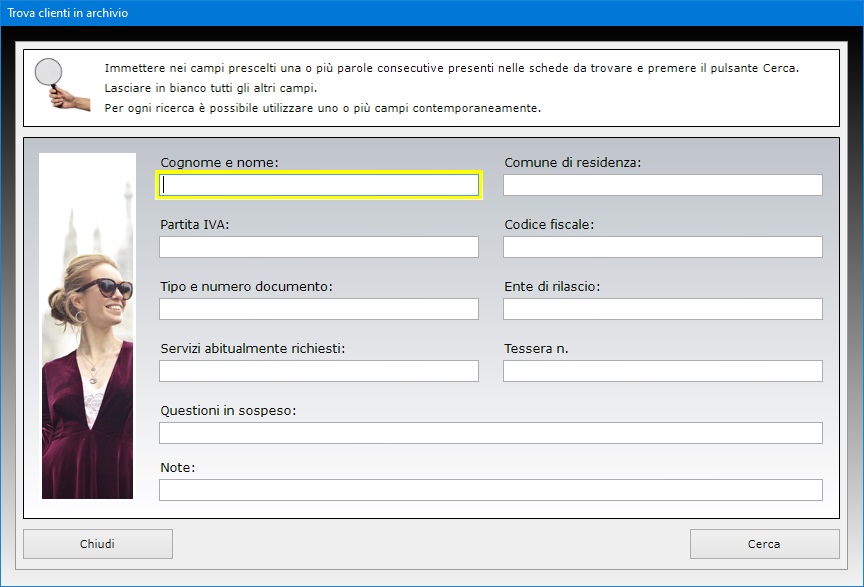This screenshot has width=864, height=587.
Task: Select the Ente di rilascio field
Action: click(x=663, y=309)
